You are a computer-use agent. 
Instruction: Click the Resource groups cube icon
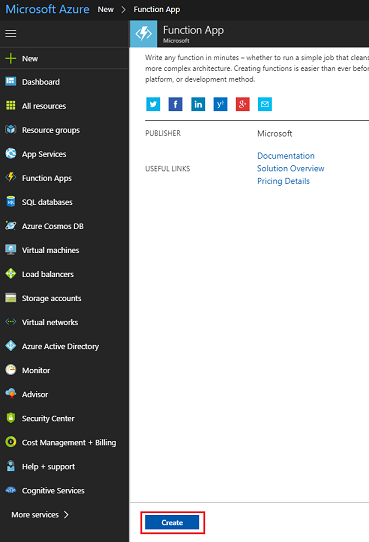tap(11, 130)
